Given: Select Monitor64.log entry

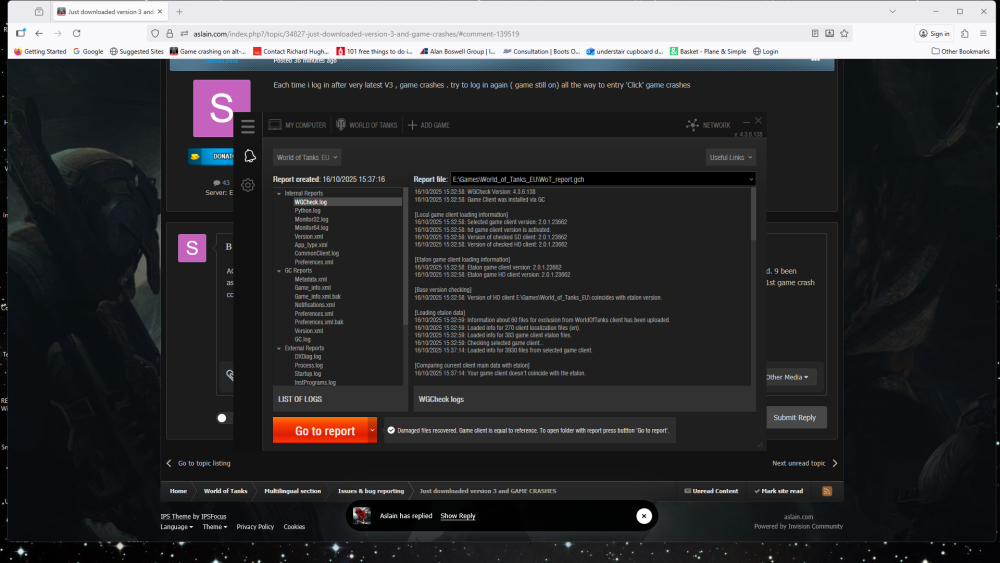Looking at the screenshot, I should [x=311, y=228].
